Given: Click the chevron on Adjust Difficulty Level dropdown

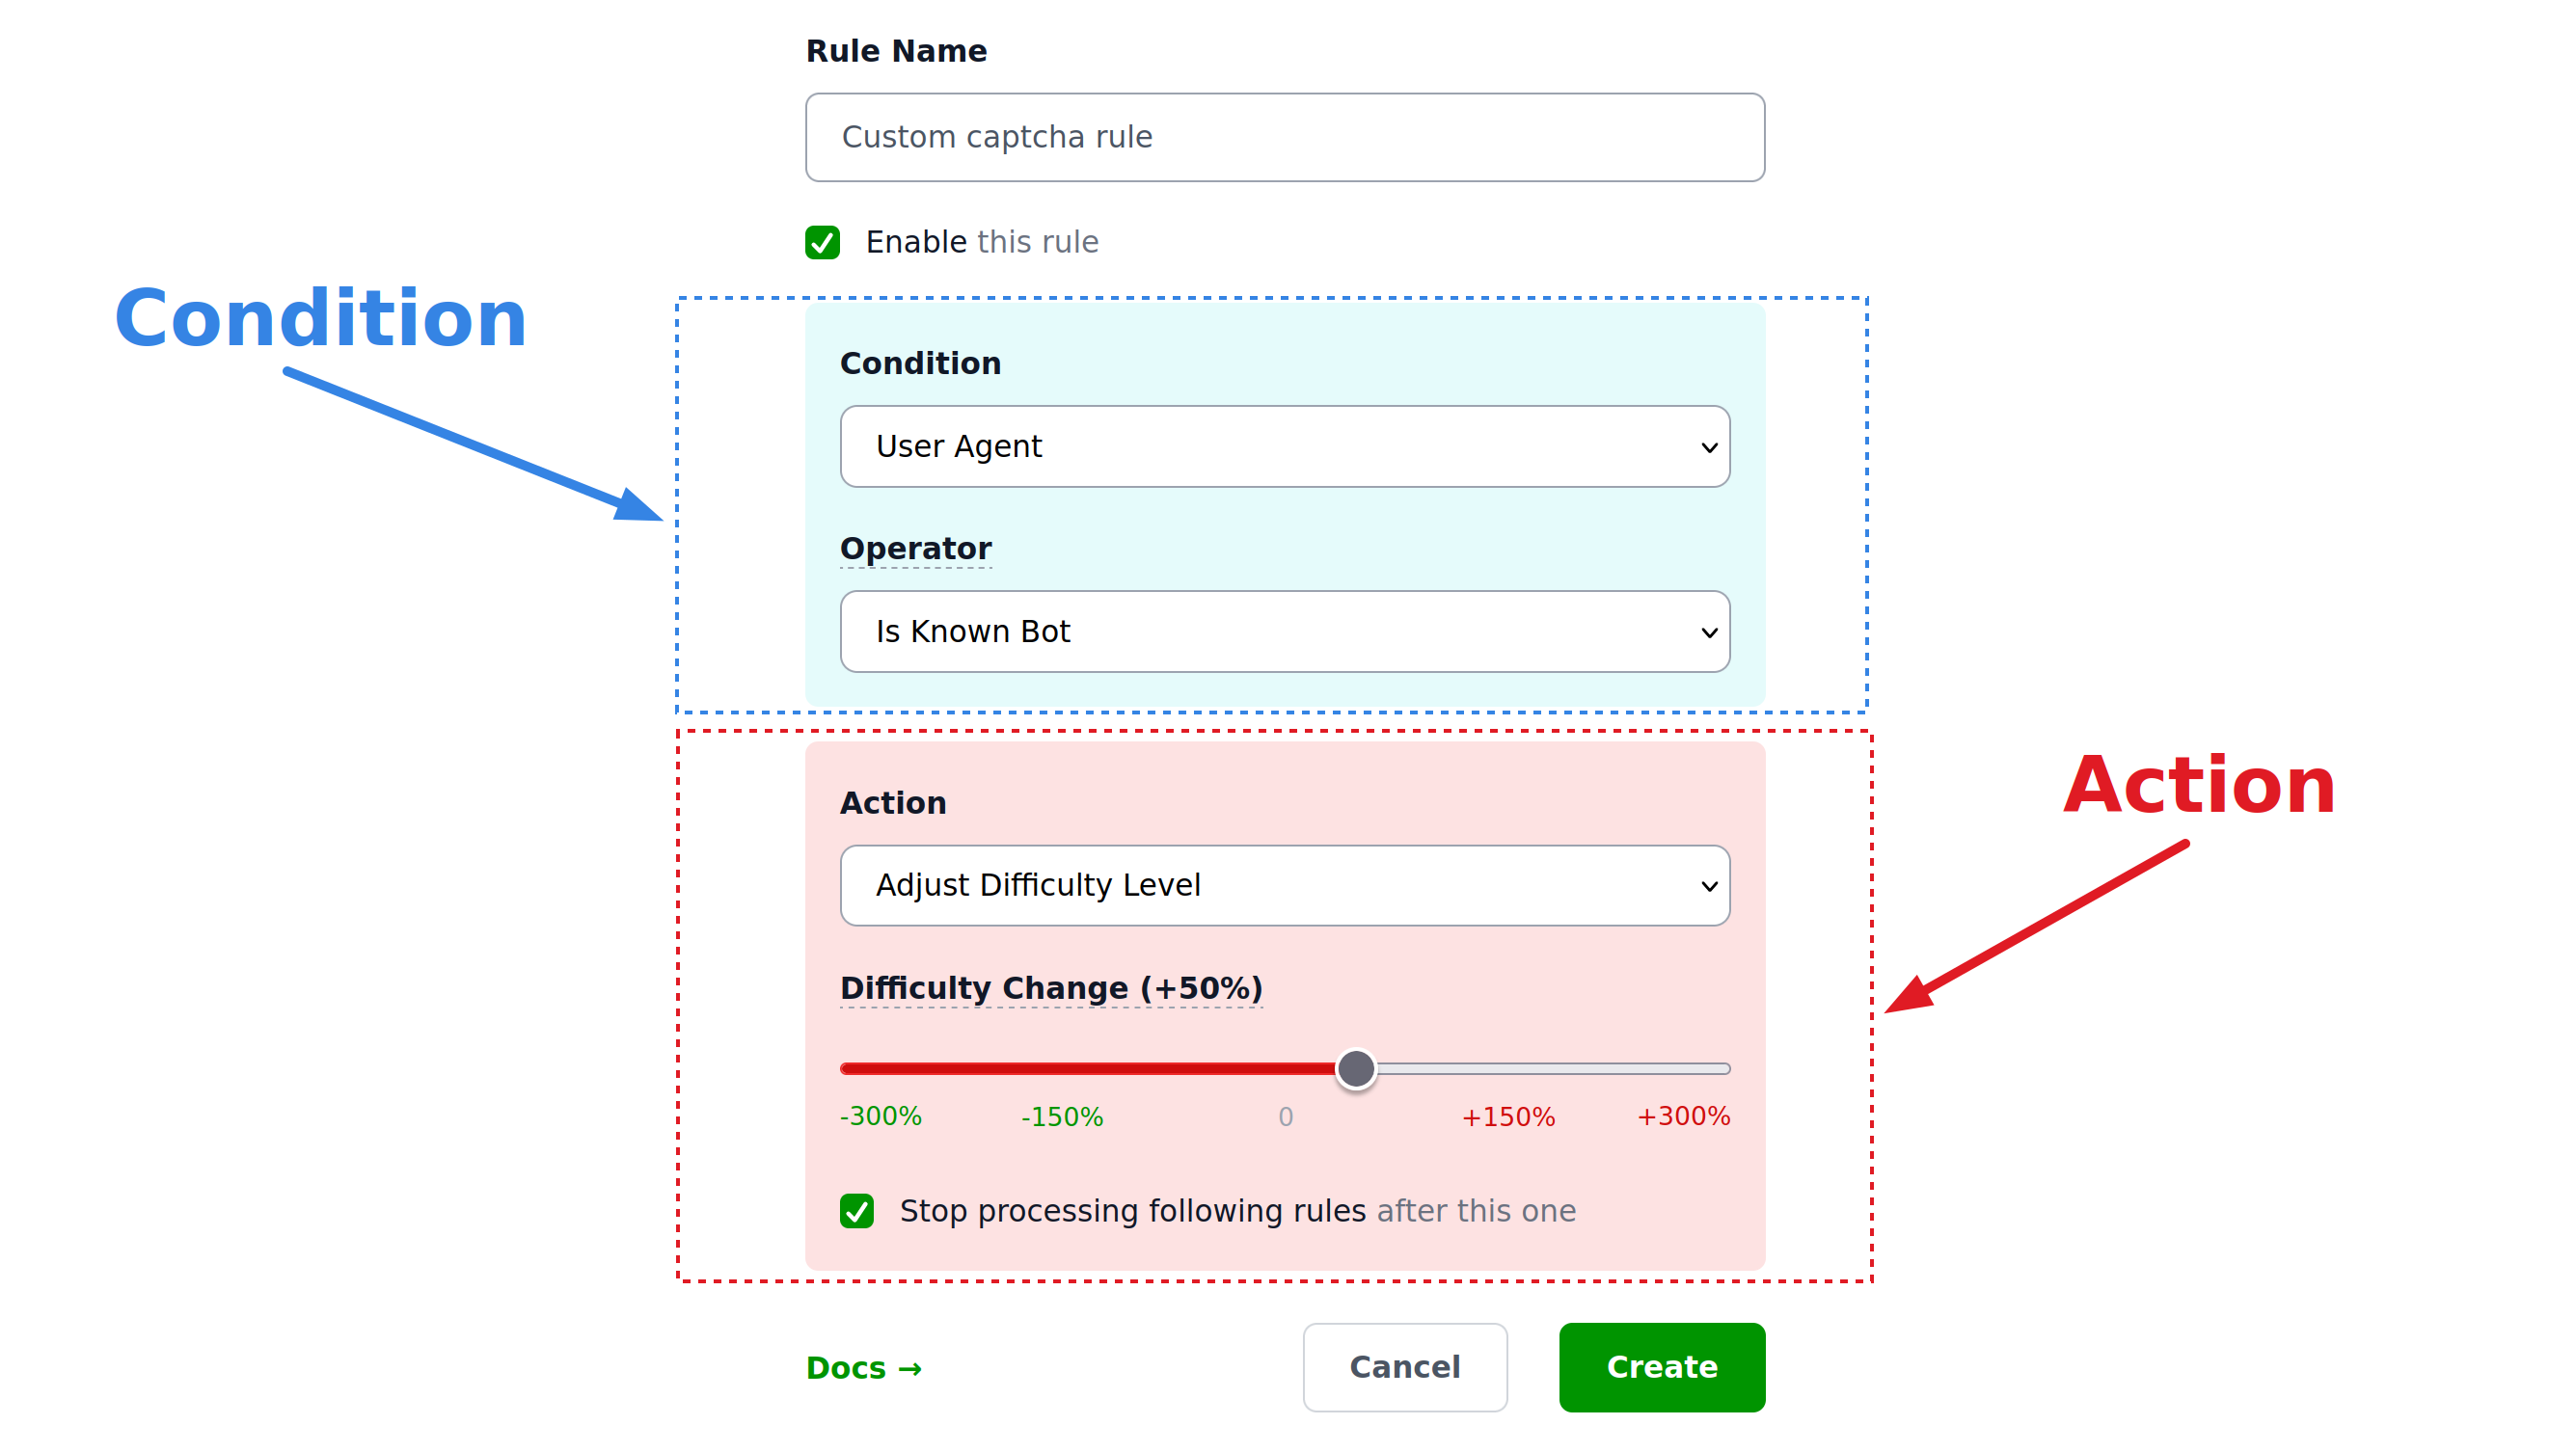Looking at the screenshot, I should tap(1709, 886).
